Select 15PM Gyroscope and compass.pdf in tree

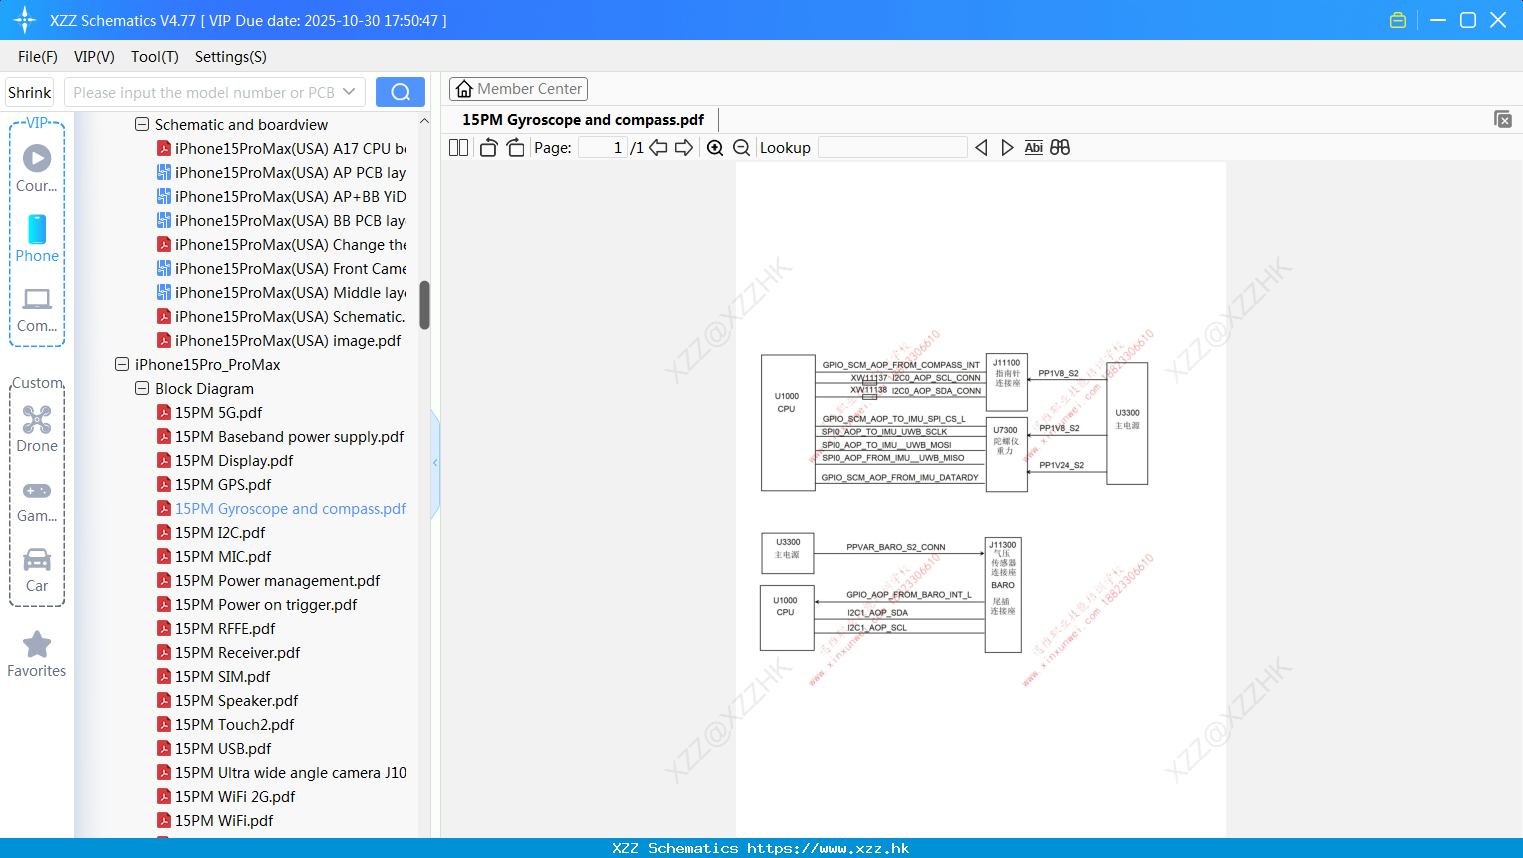(282, 509)
